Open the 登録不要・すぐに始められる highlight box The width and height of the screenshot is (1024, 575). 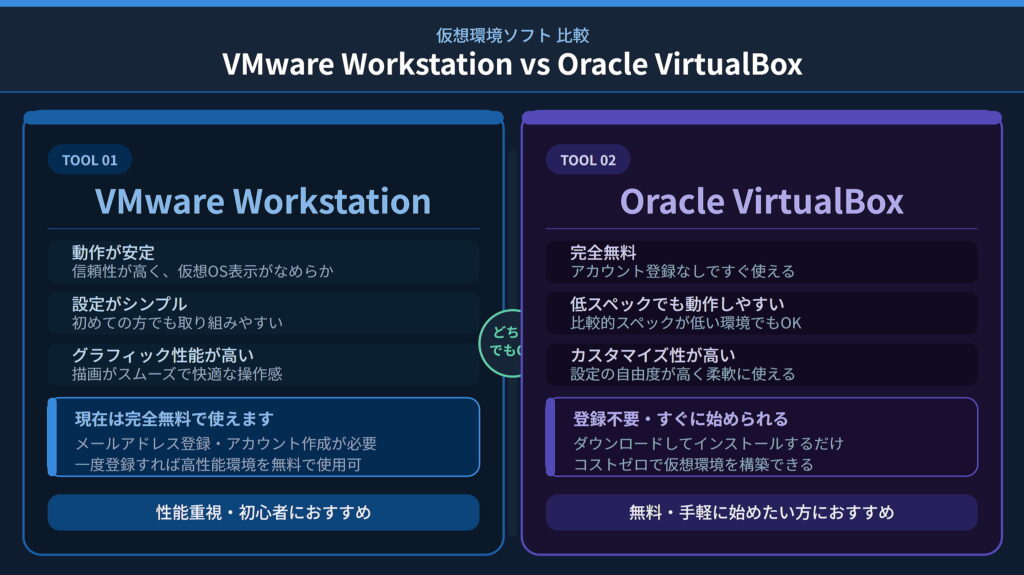click(761, 437)
